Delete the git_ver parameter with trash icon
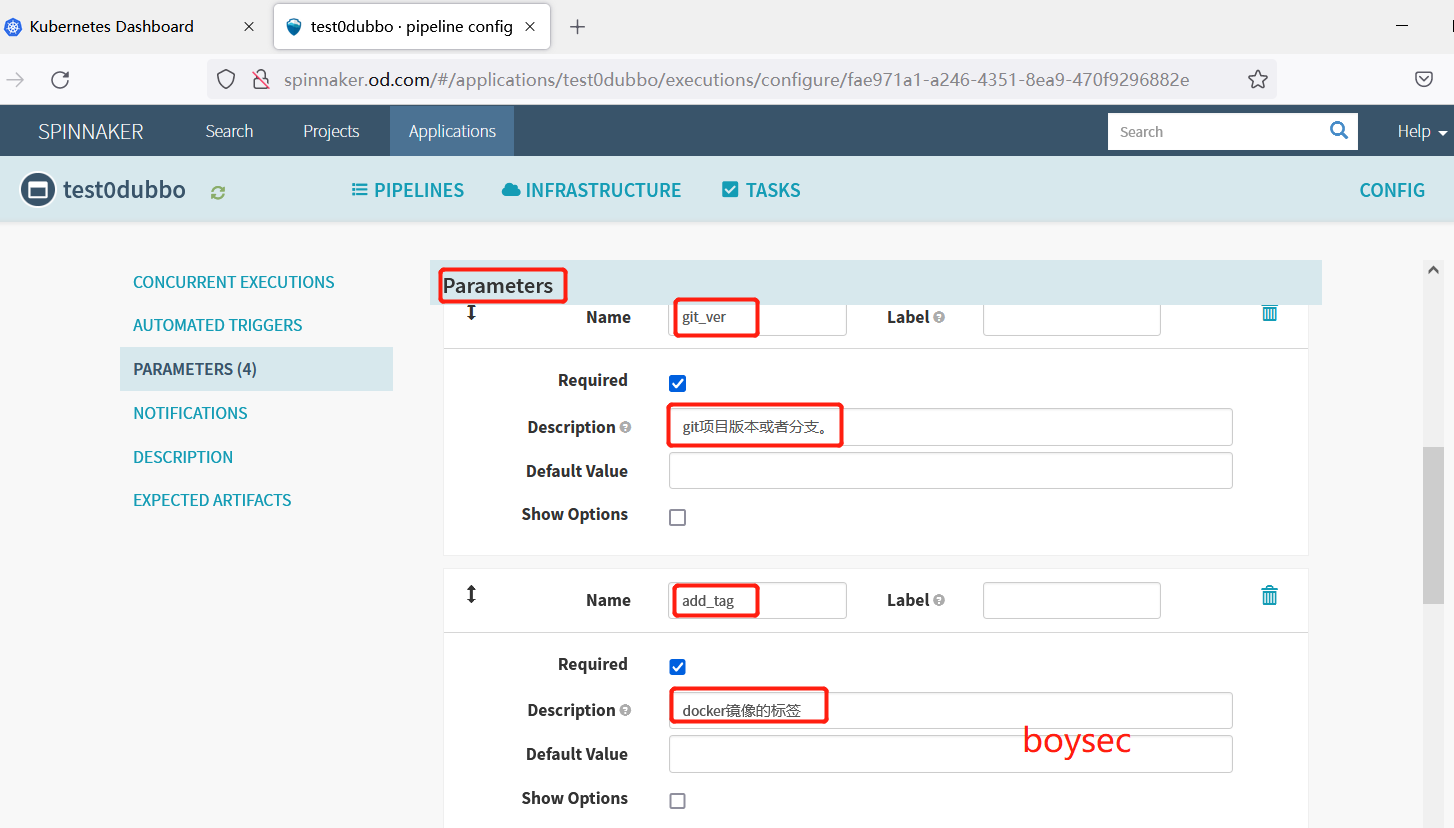The width and height of the screenshot is (1454, 828). (1270, 313)
